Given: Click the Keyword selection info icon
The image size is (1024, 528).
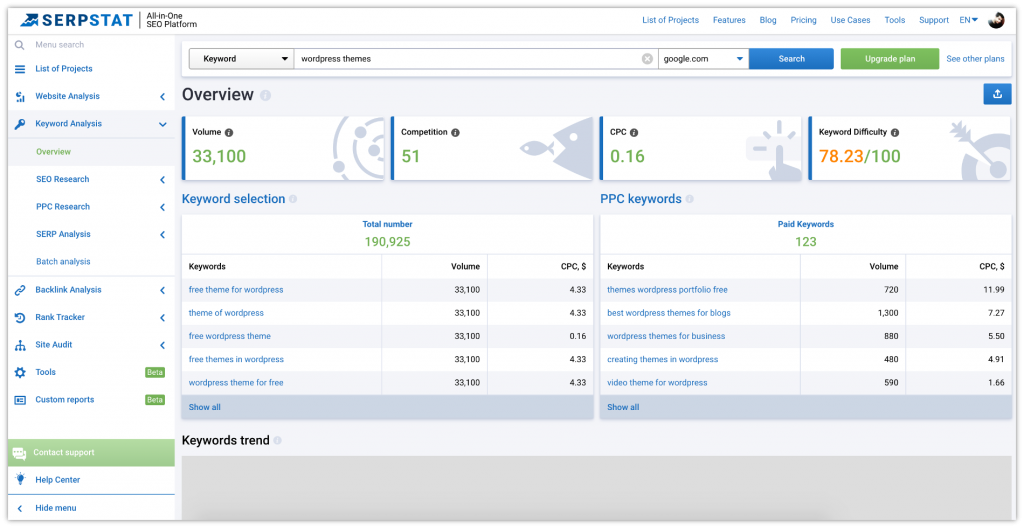Looking at the screenshot, I should 293,199.
